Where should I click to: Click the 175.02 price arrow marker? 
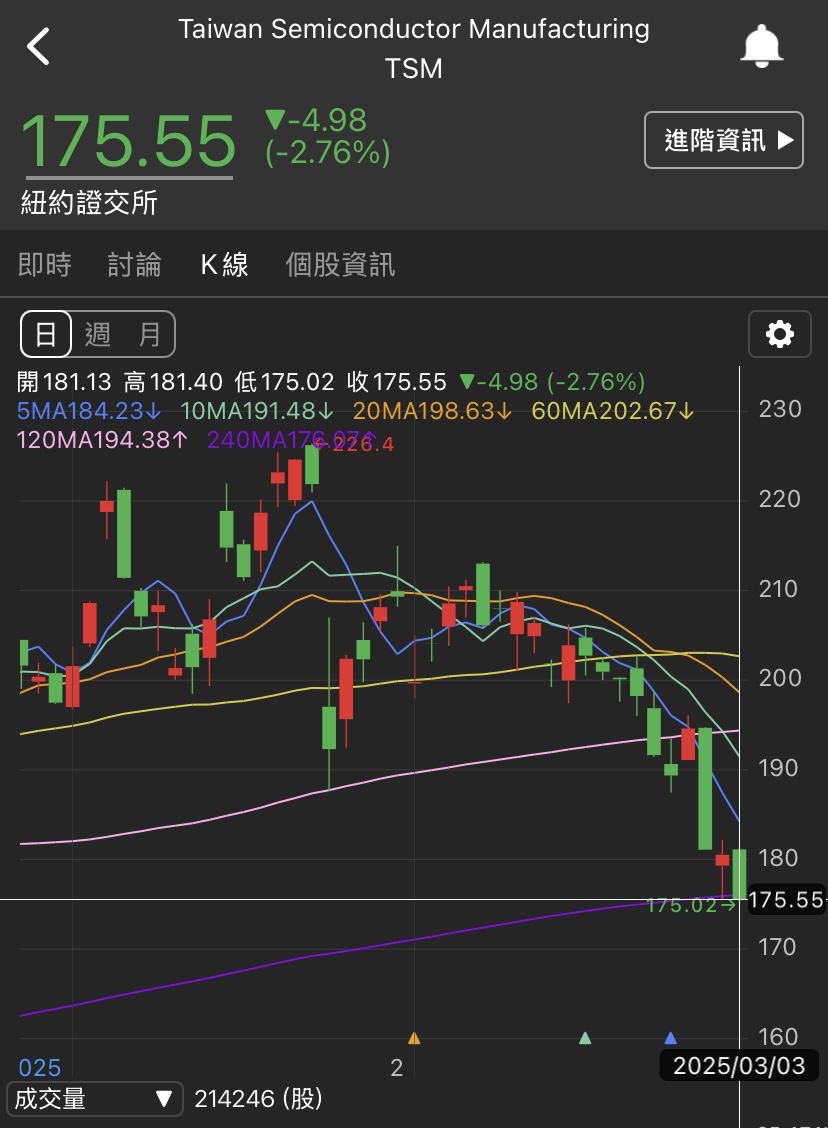(692, 902)
